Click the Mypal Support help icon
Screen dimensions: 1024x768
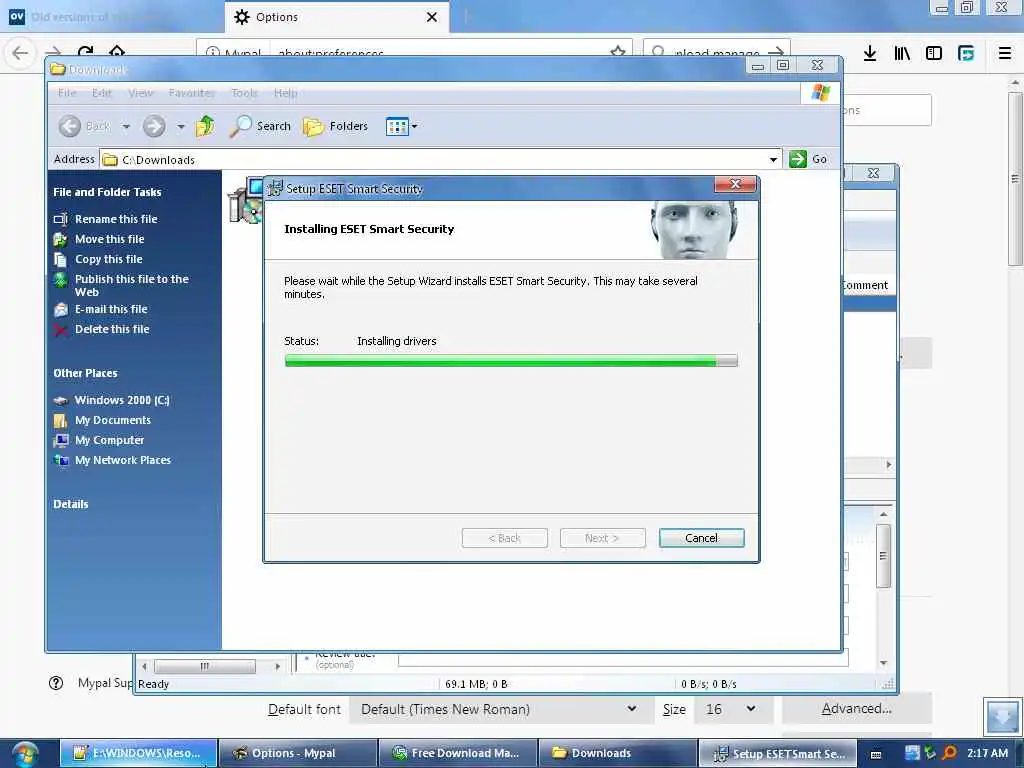[56, 683]
